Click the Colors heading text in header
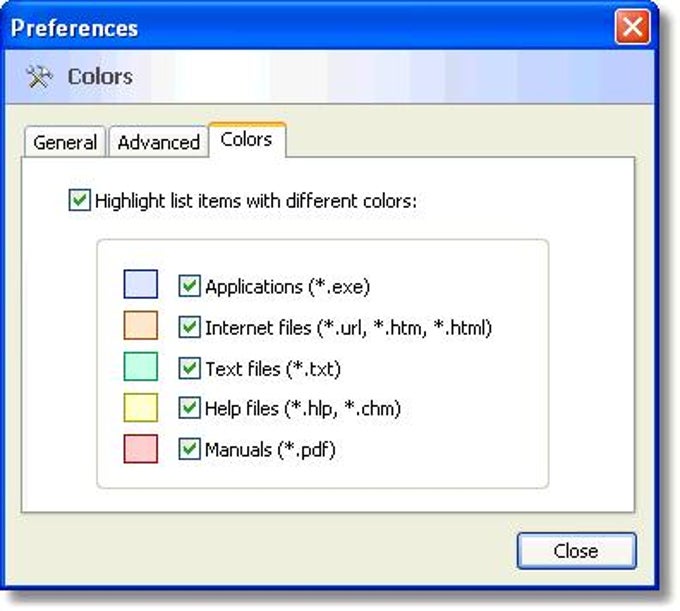Viewport: 680px width, 611px height. (100, 77)
